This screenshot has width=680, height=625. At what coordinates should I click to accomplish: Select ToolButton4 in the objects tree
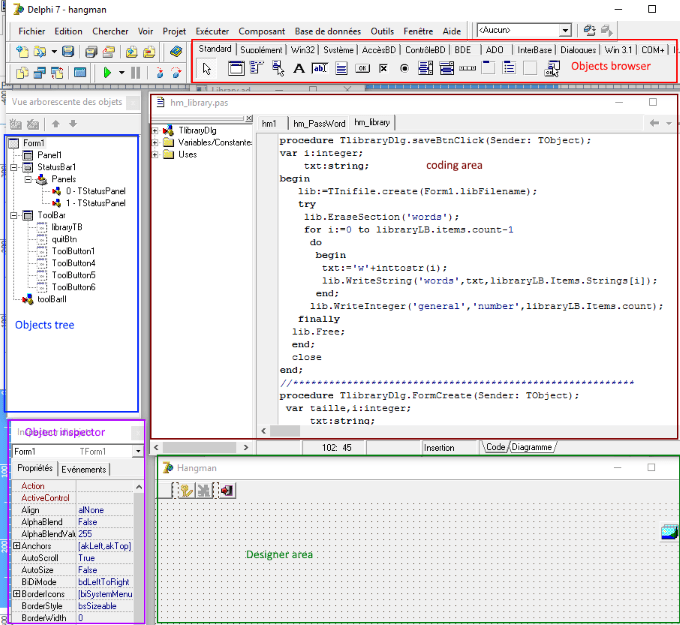pos(73,263)
